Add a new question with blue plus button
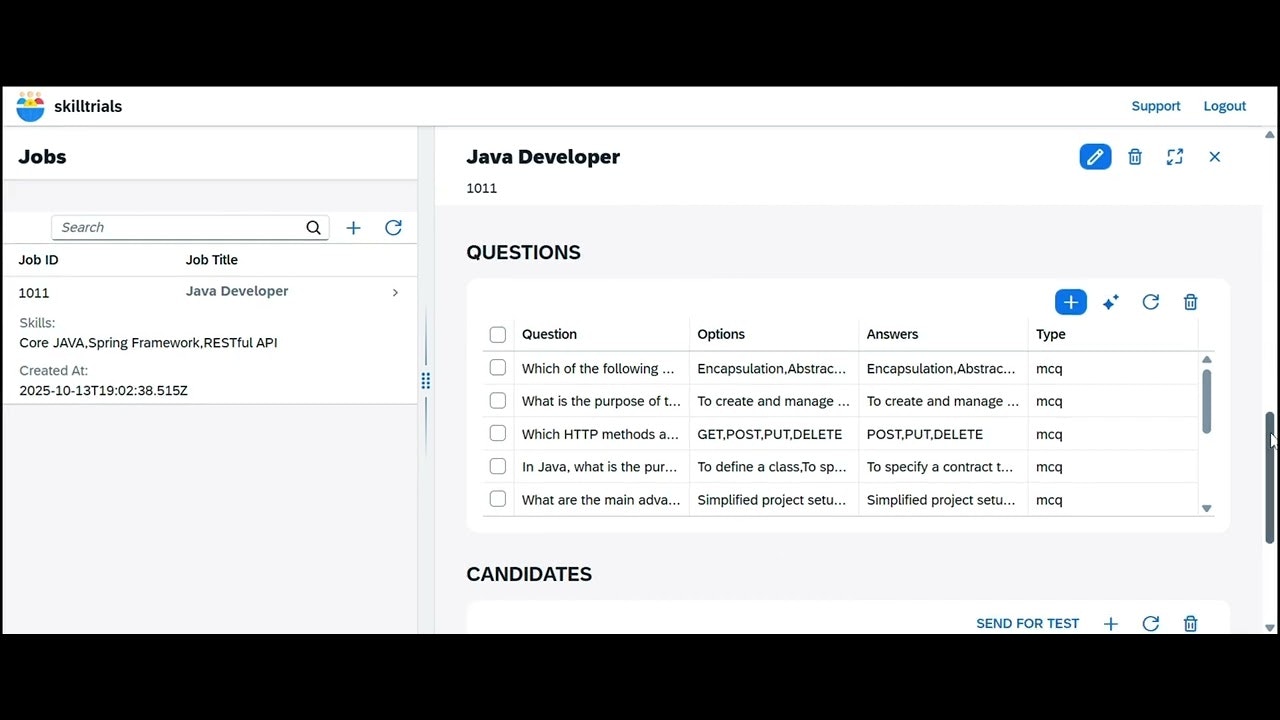The width and height of the screenshot is (1280, 720). coord(1071,302)
